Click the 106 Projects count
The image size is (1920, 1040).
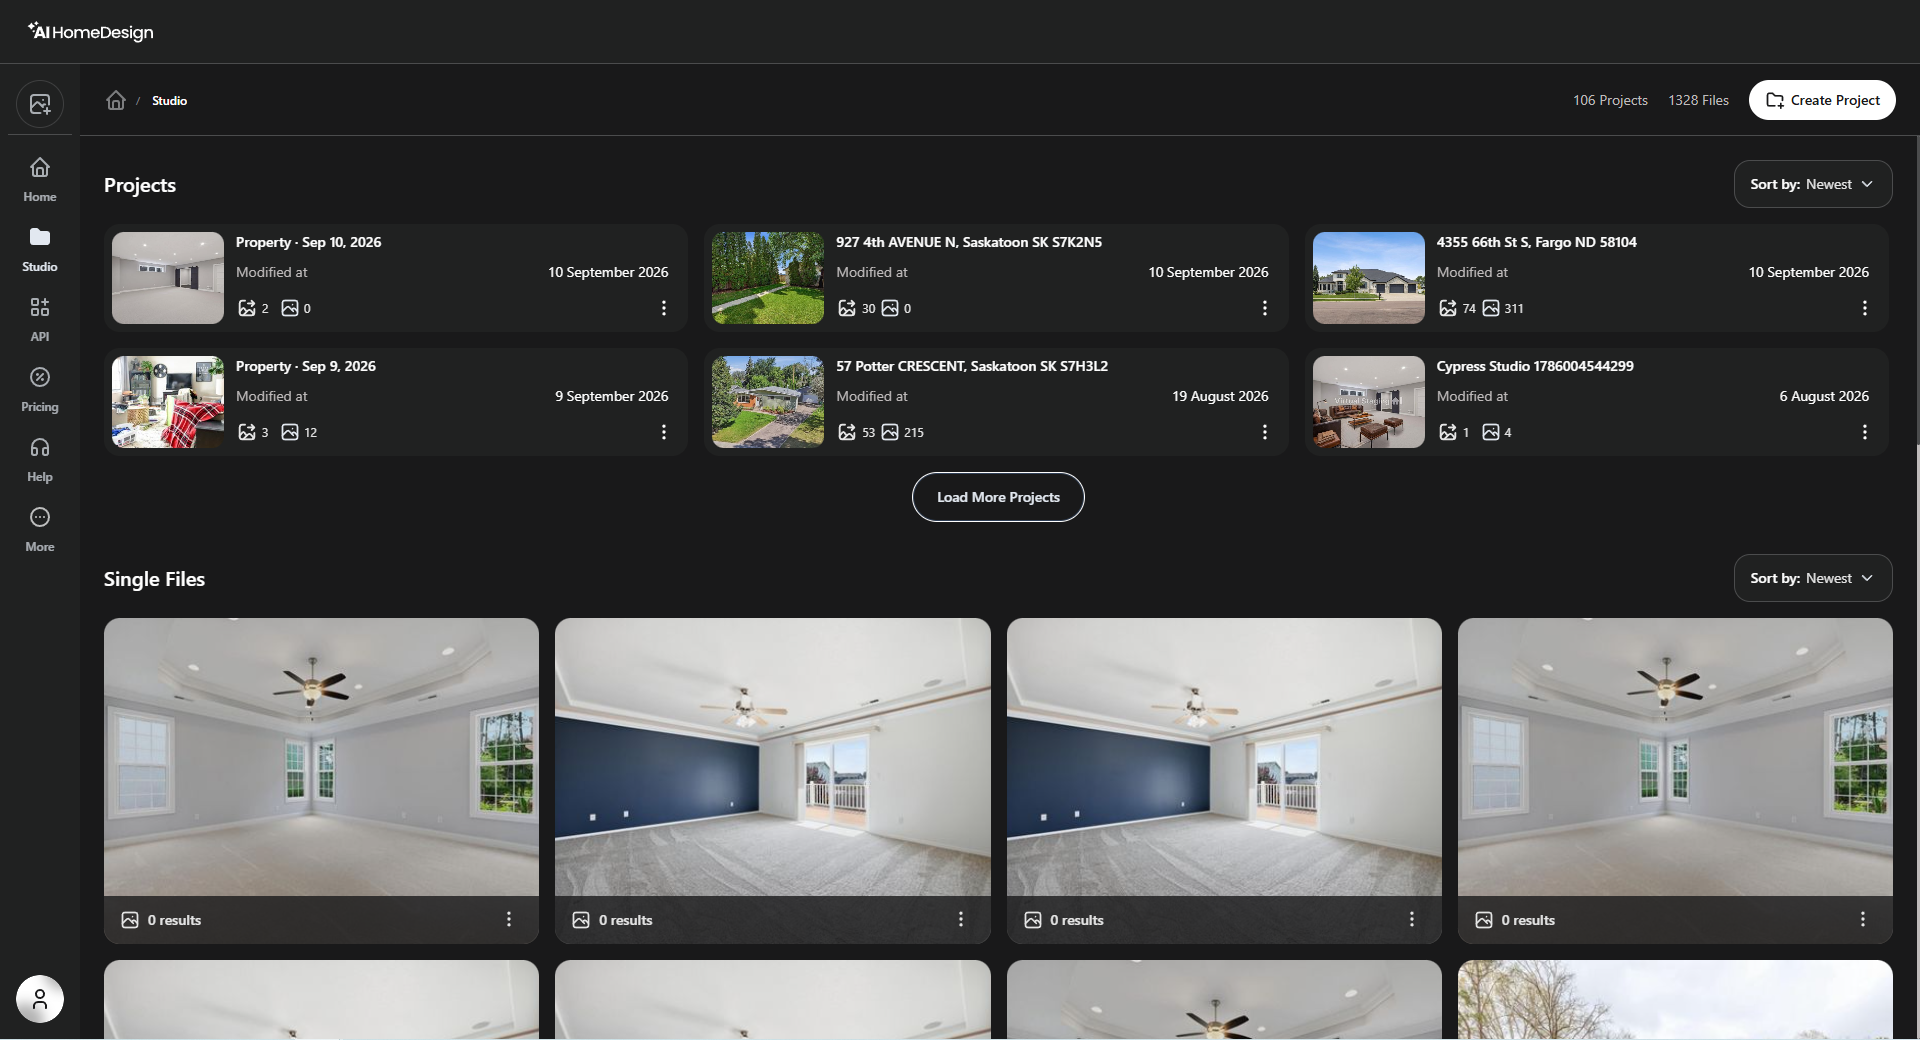point(1610,100)
